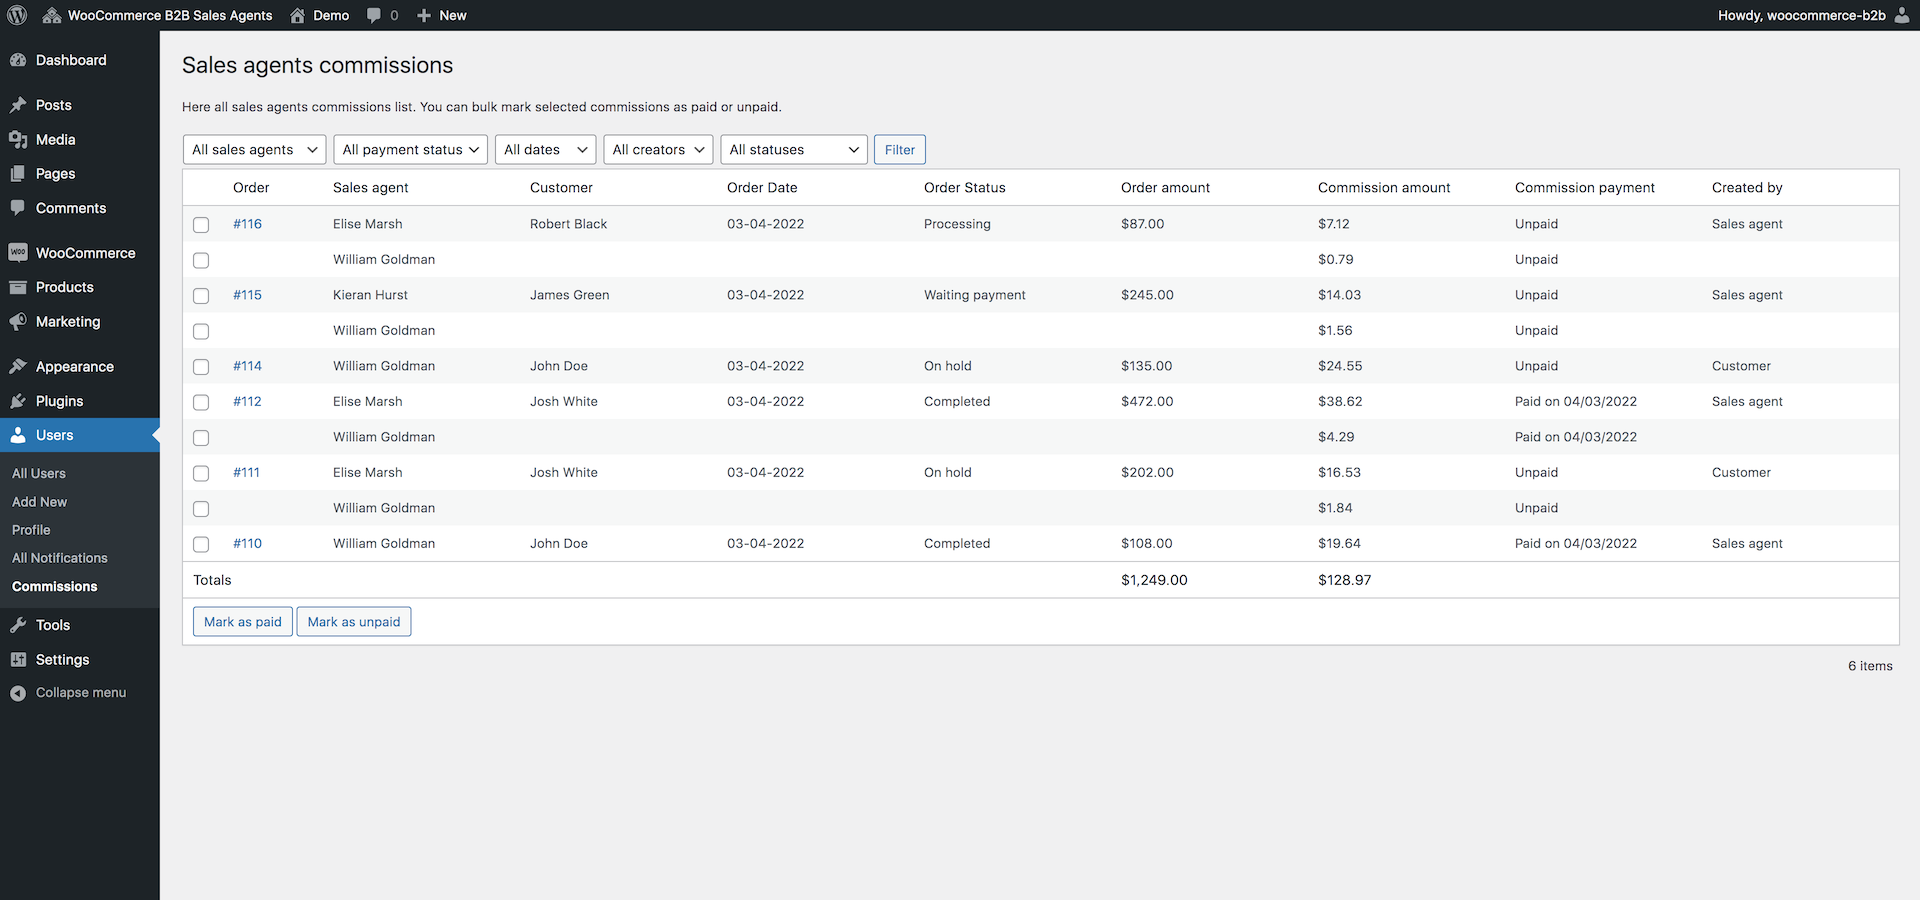
Task: Select All Notifications in the Users submenu
Action: pyautogui.click(x=59, y=557)
